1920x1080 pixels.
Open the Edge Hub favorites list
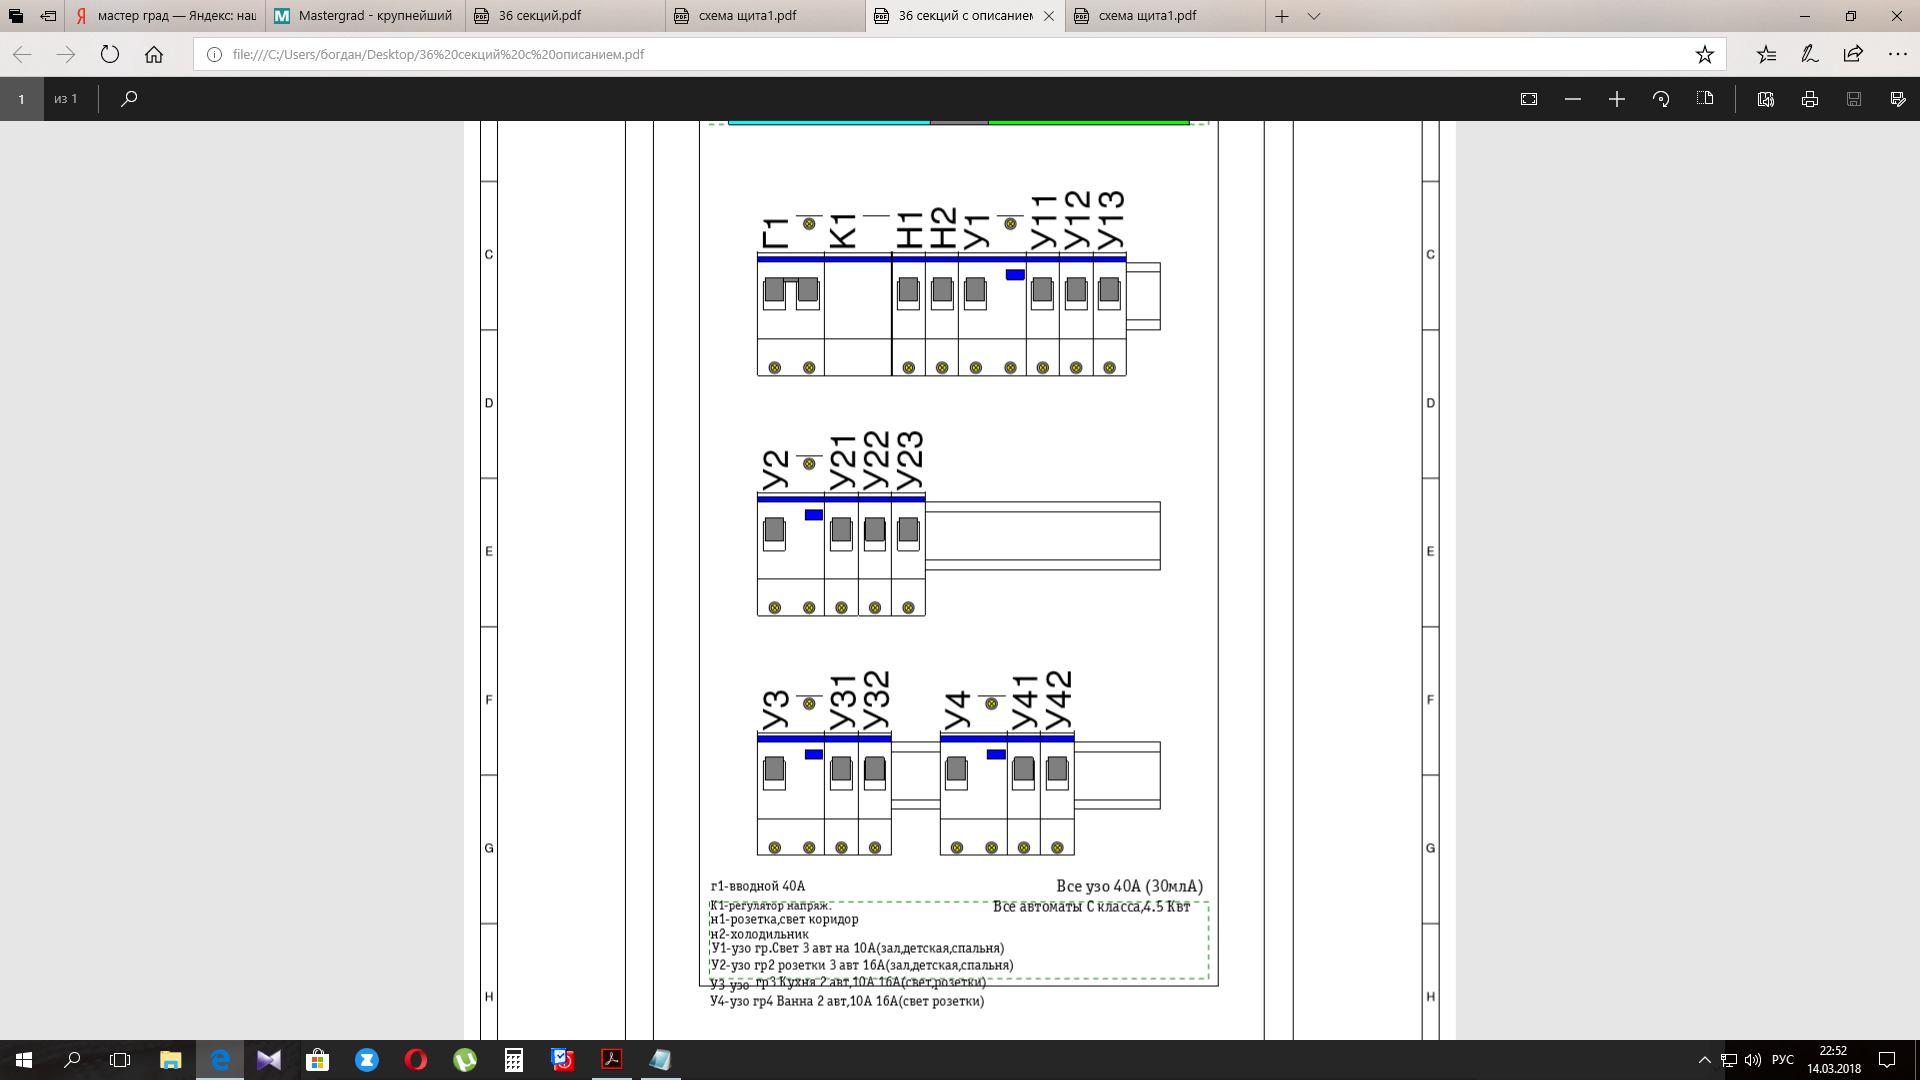tap(1766, 54)
